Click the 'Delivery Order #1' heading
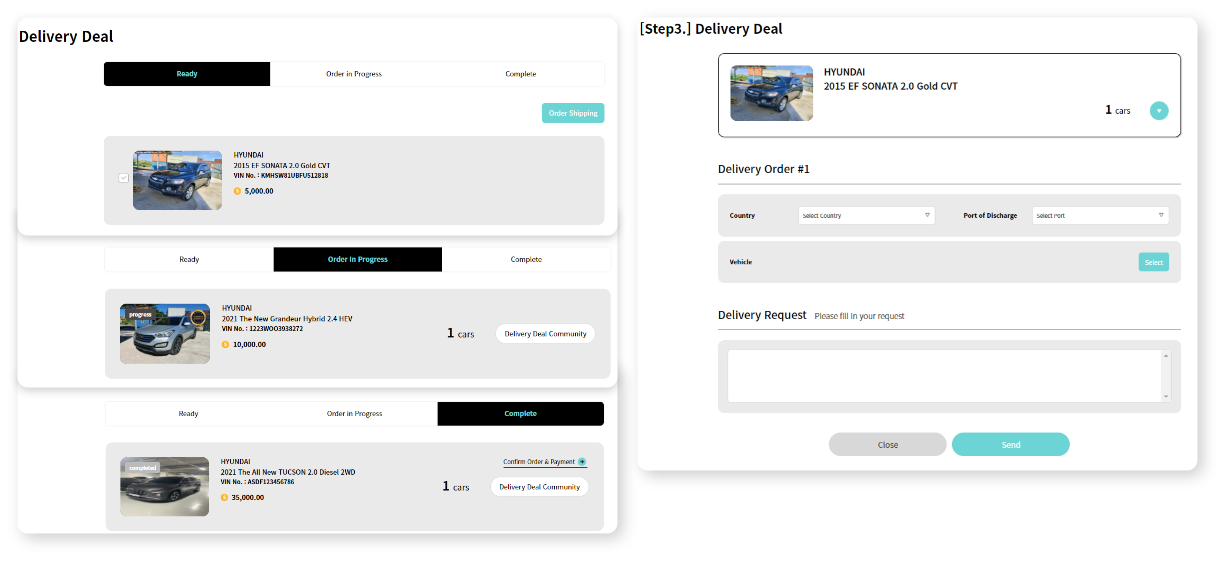Viewport: 1225px width, 561px height. point(764,169)
